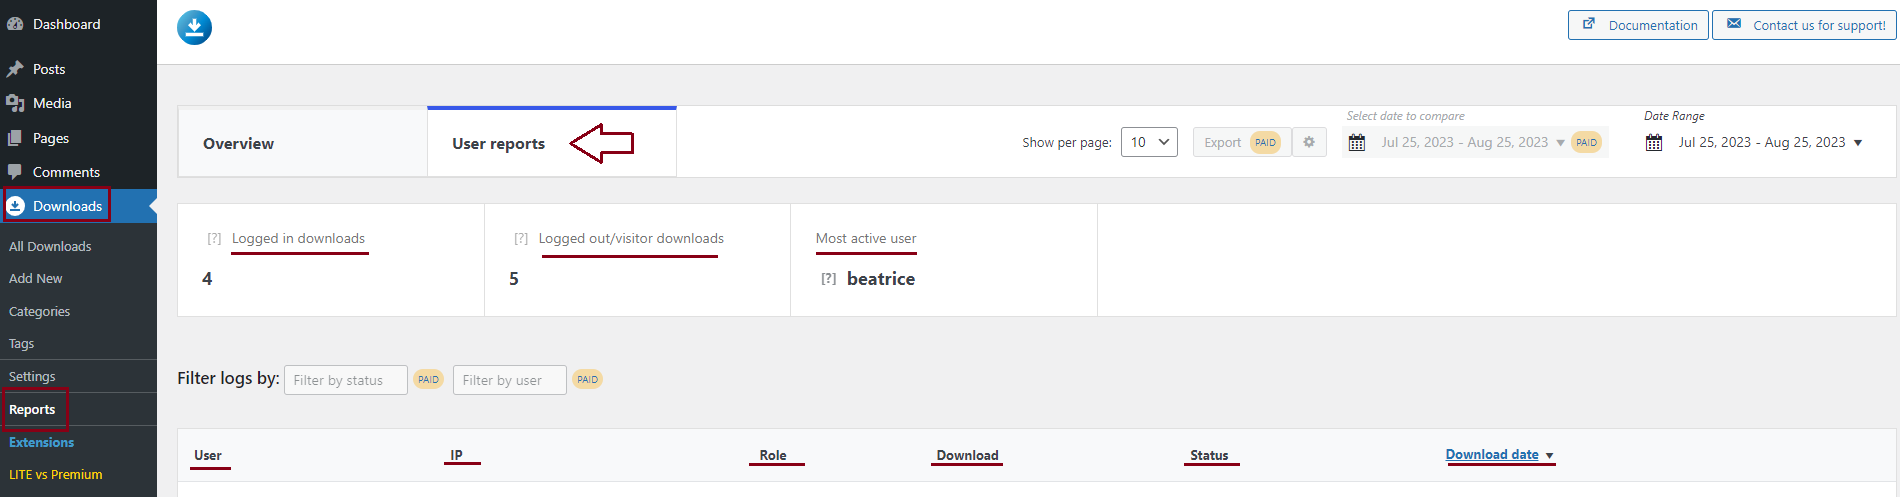The image size is (1900, 497).
Task: Click help mark beside Logged out/visitor downloads
Action: [x=521, y=239]
